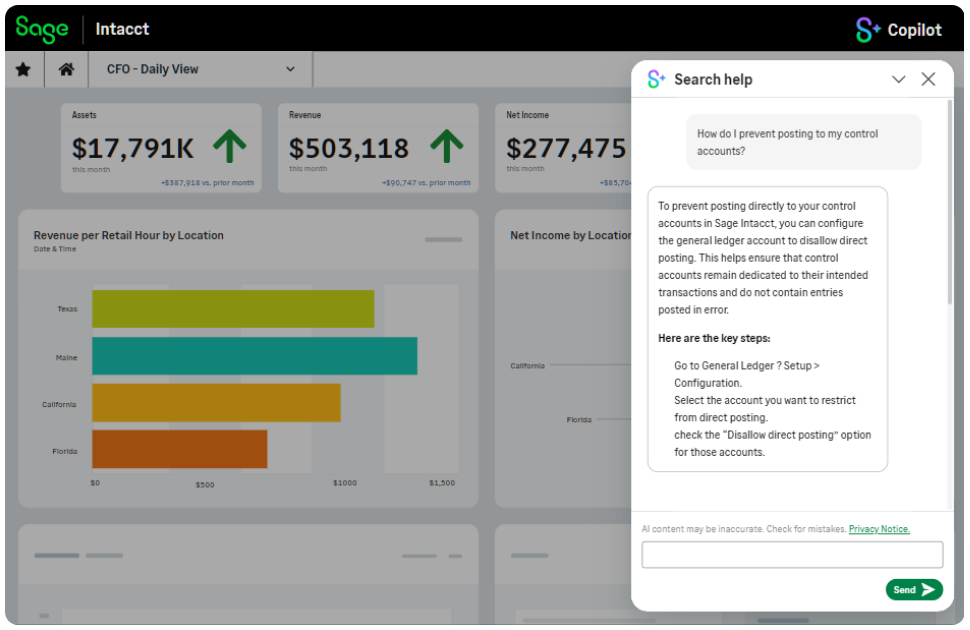Click the Date & Time subtitle
The width and height of the screenshot is (970, 630).
tap(55, 249)
